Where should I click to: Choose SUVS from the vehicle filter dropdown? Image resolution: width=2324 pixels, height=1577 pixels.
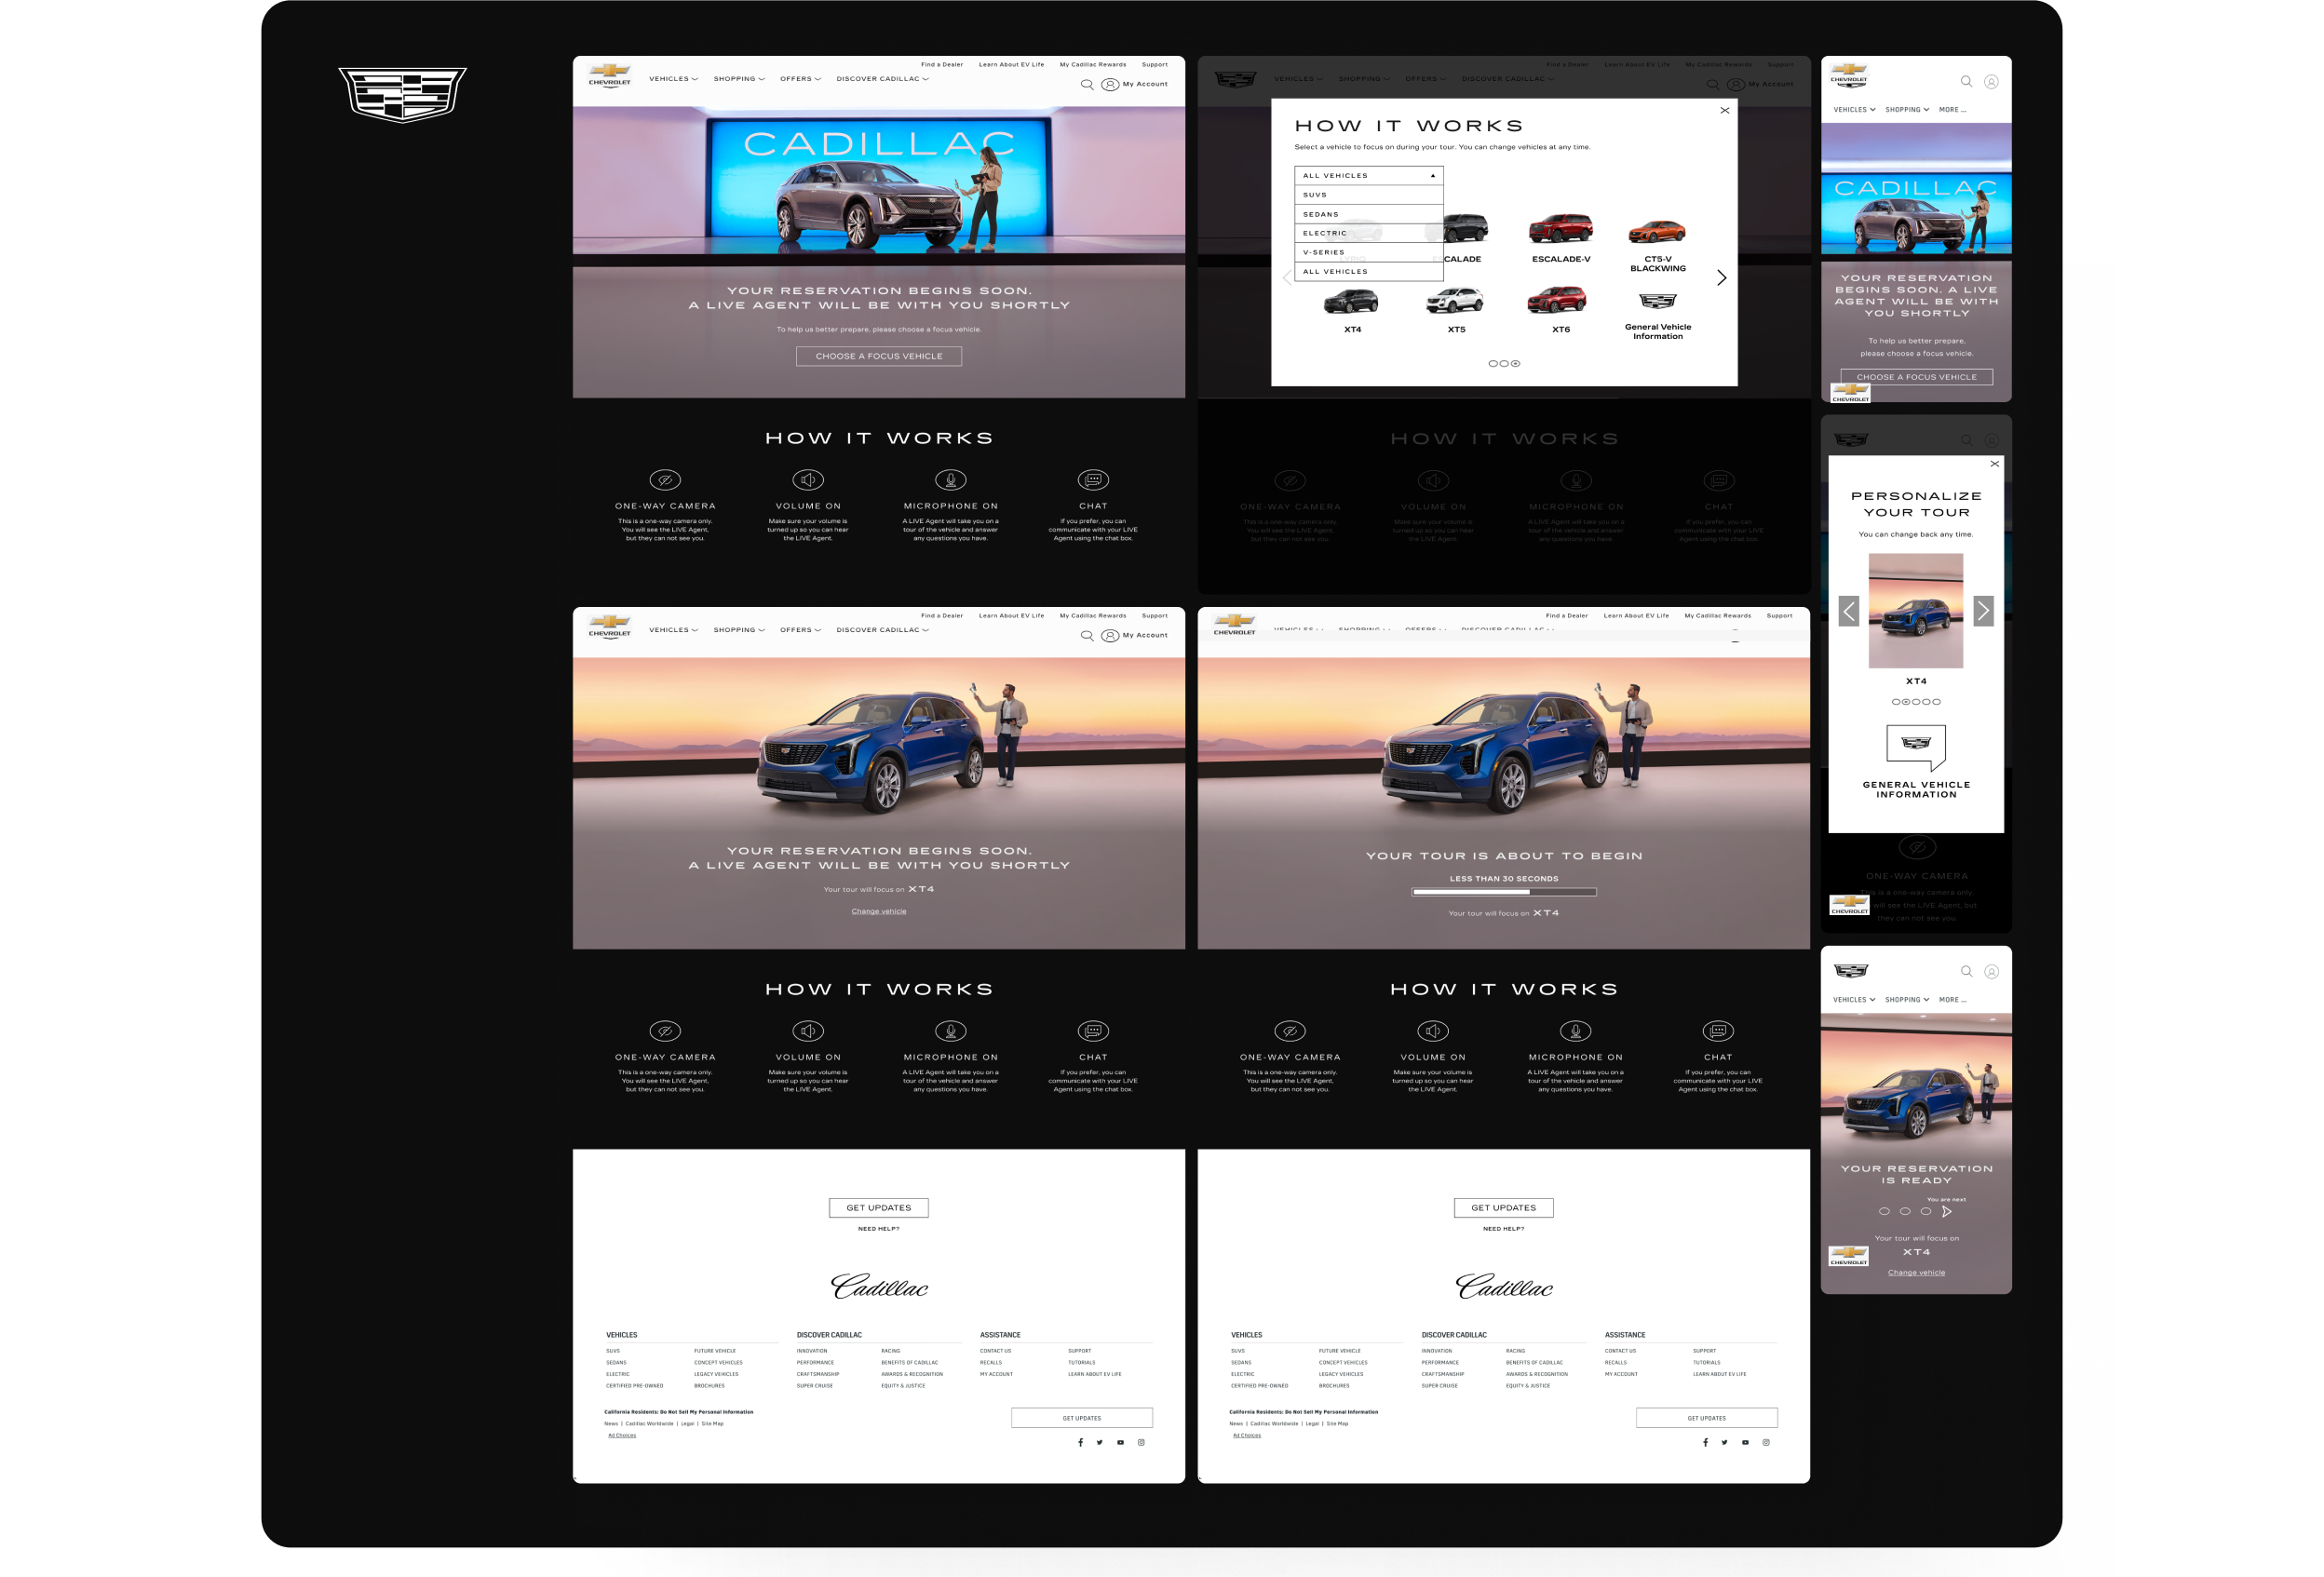click(1368, 195)
